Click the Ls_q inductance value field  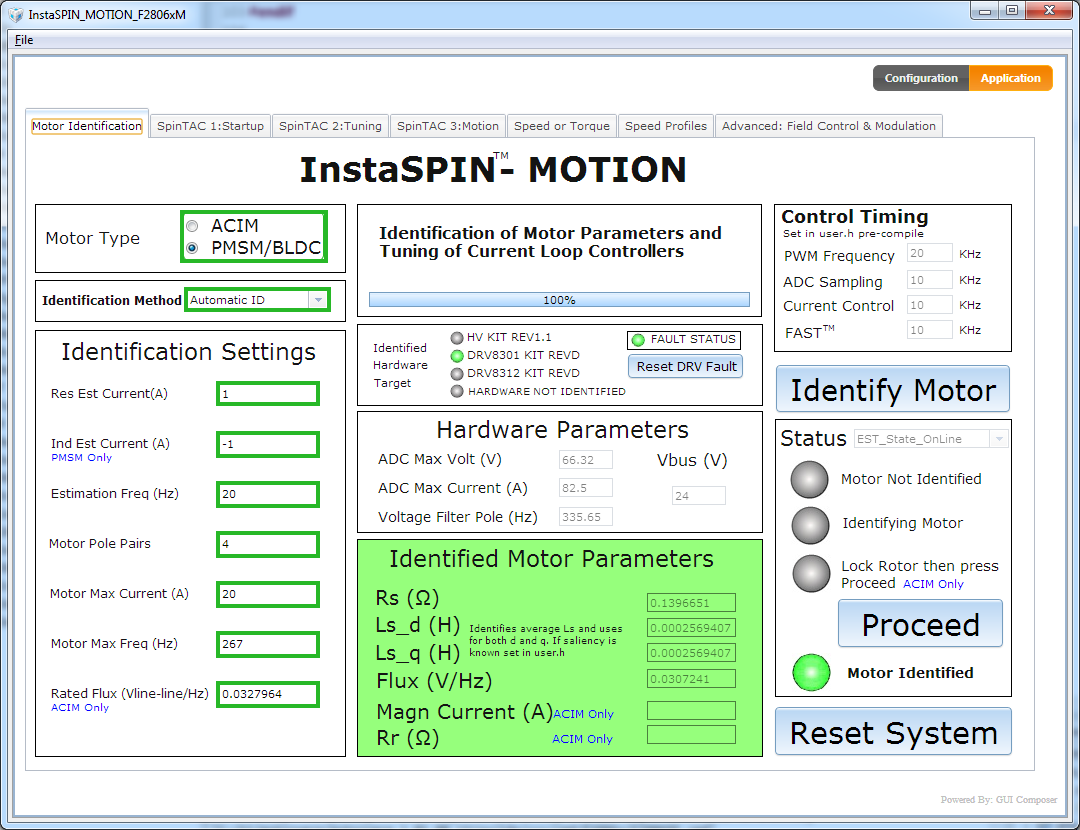(692, 652)
